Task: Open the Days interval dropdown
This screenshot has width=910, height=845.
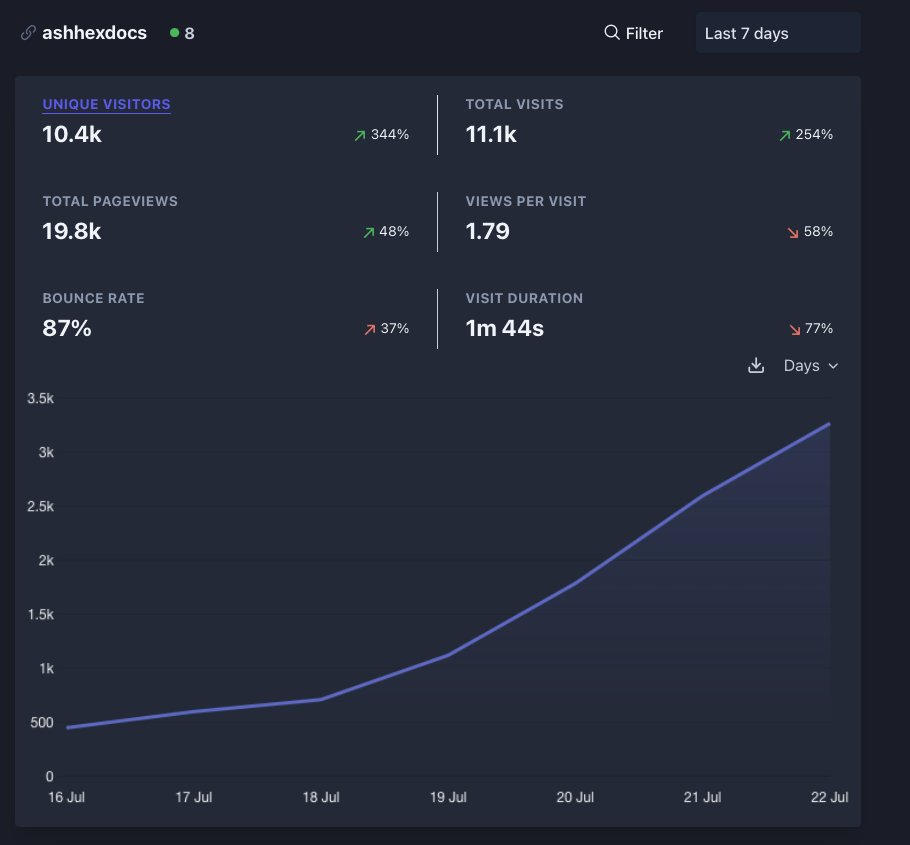Action: coord(810,366)
